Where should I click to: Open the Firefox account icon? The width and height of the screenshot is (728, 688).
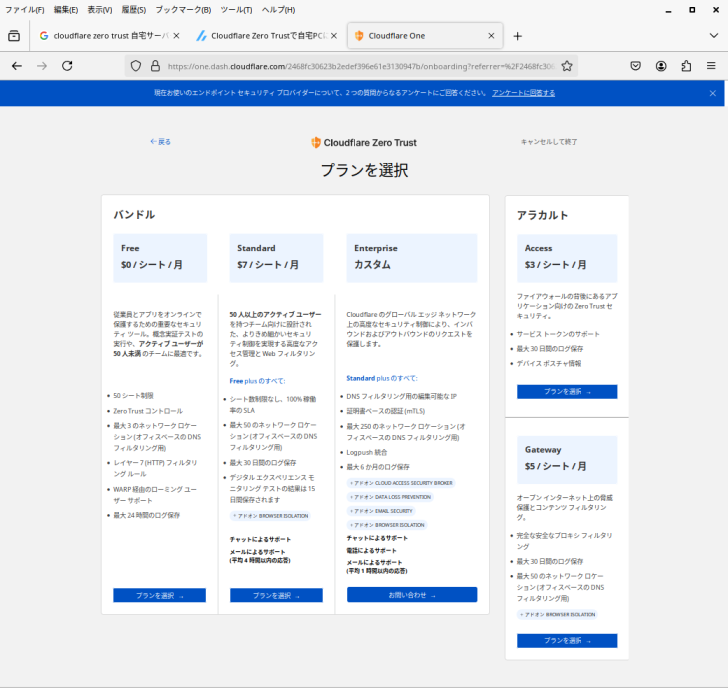pyautogui.click(x=661, y=66)
